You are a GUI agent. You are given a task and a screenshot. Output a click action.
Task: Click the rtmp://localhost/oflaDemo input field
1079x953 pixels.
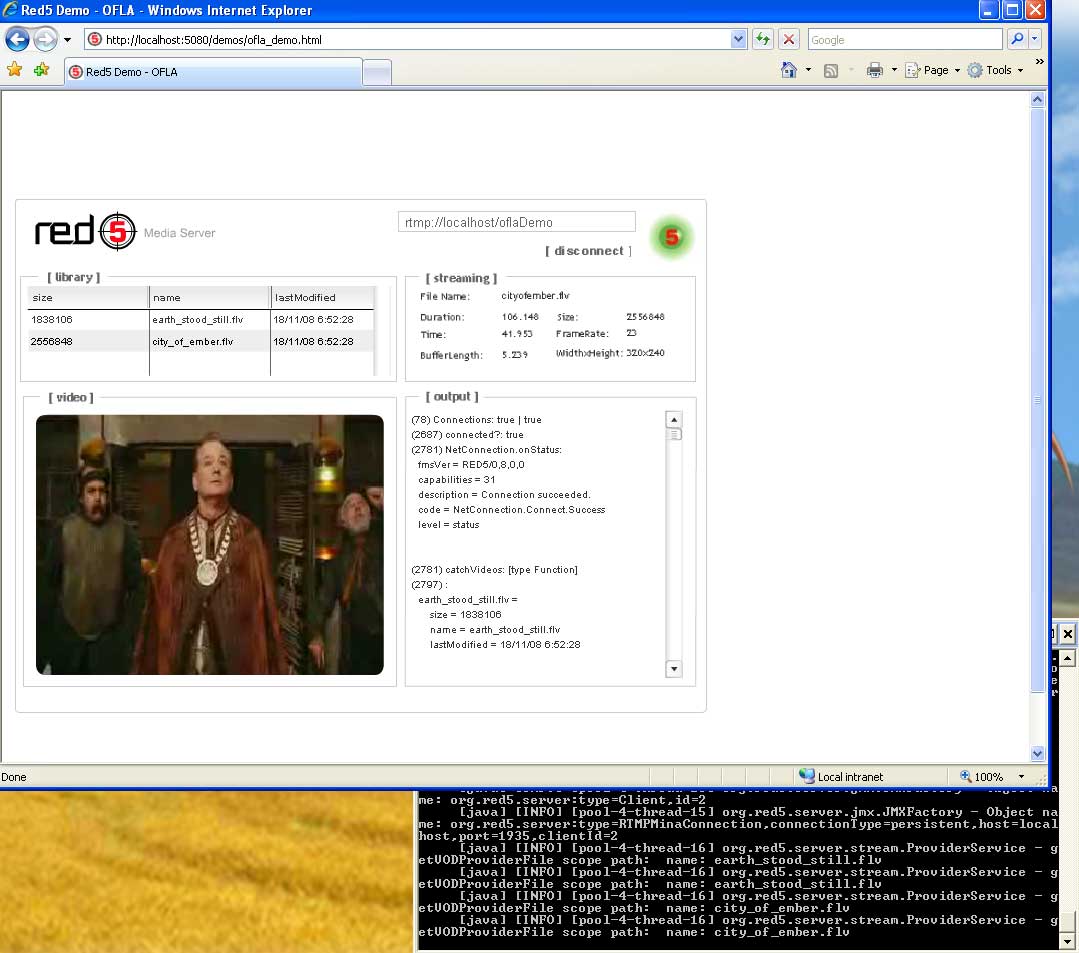point(516,222)
